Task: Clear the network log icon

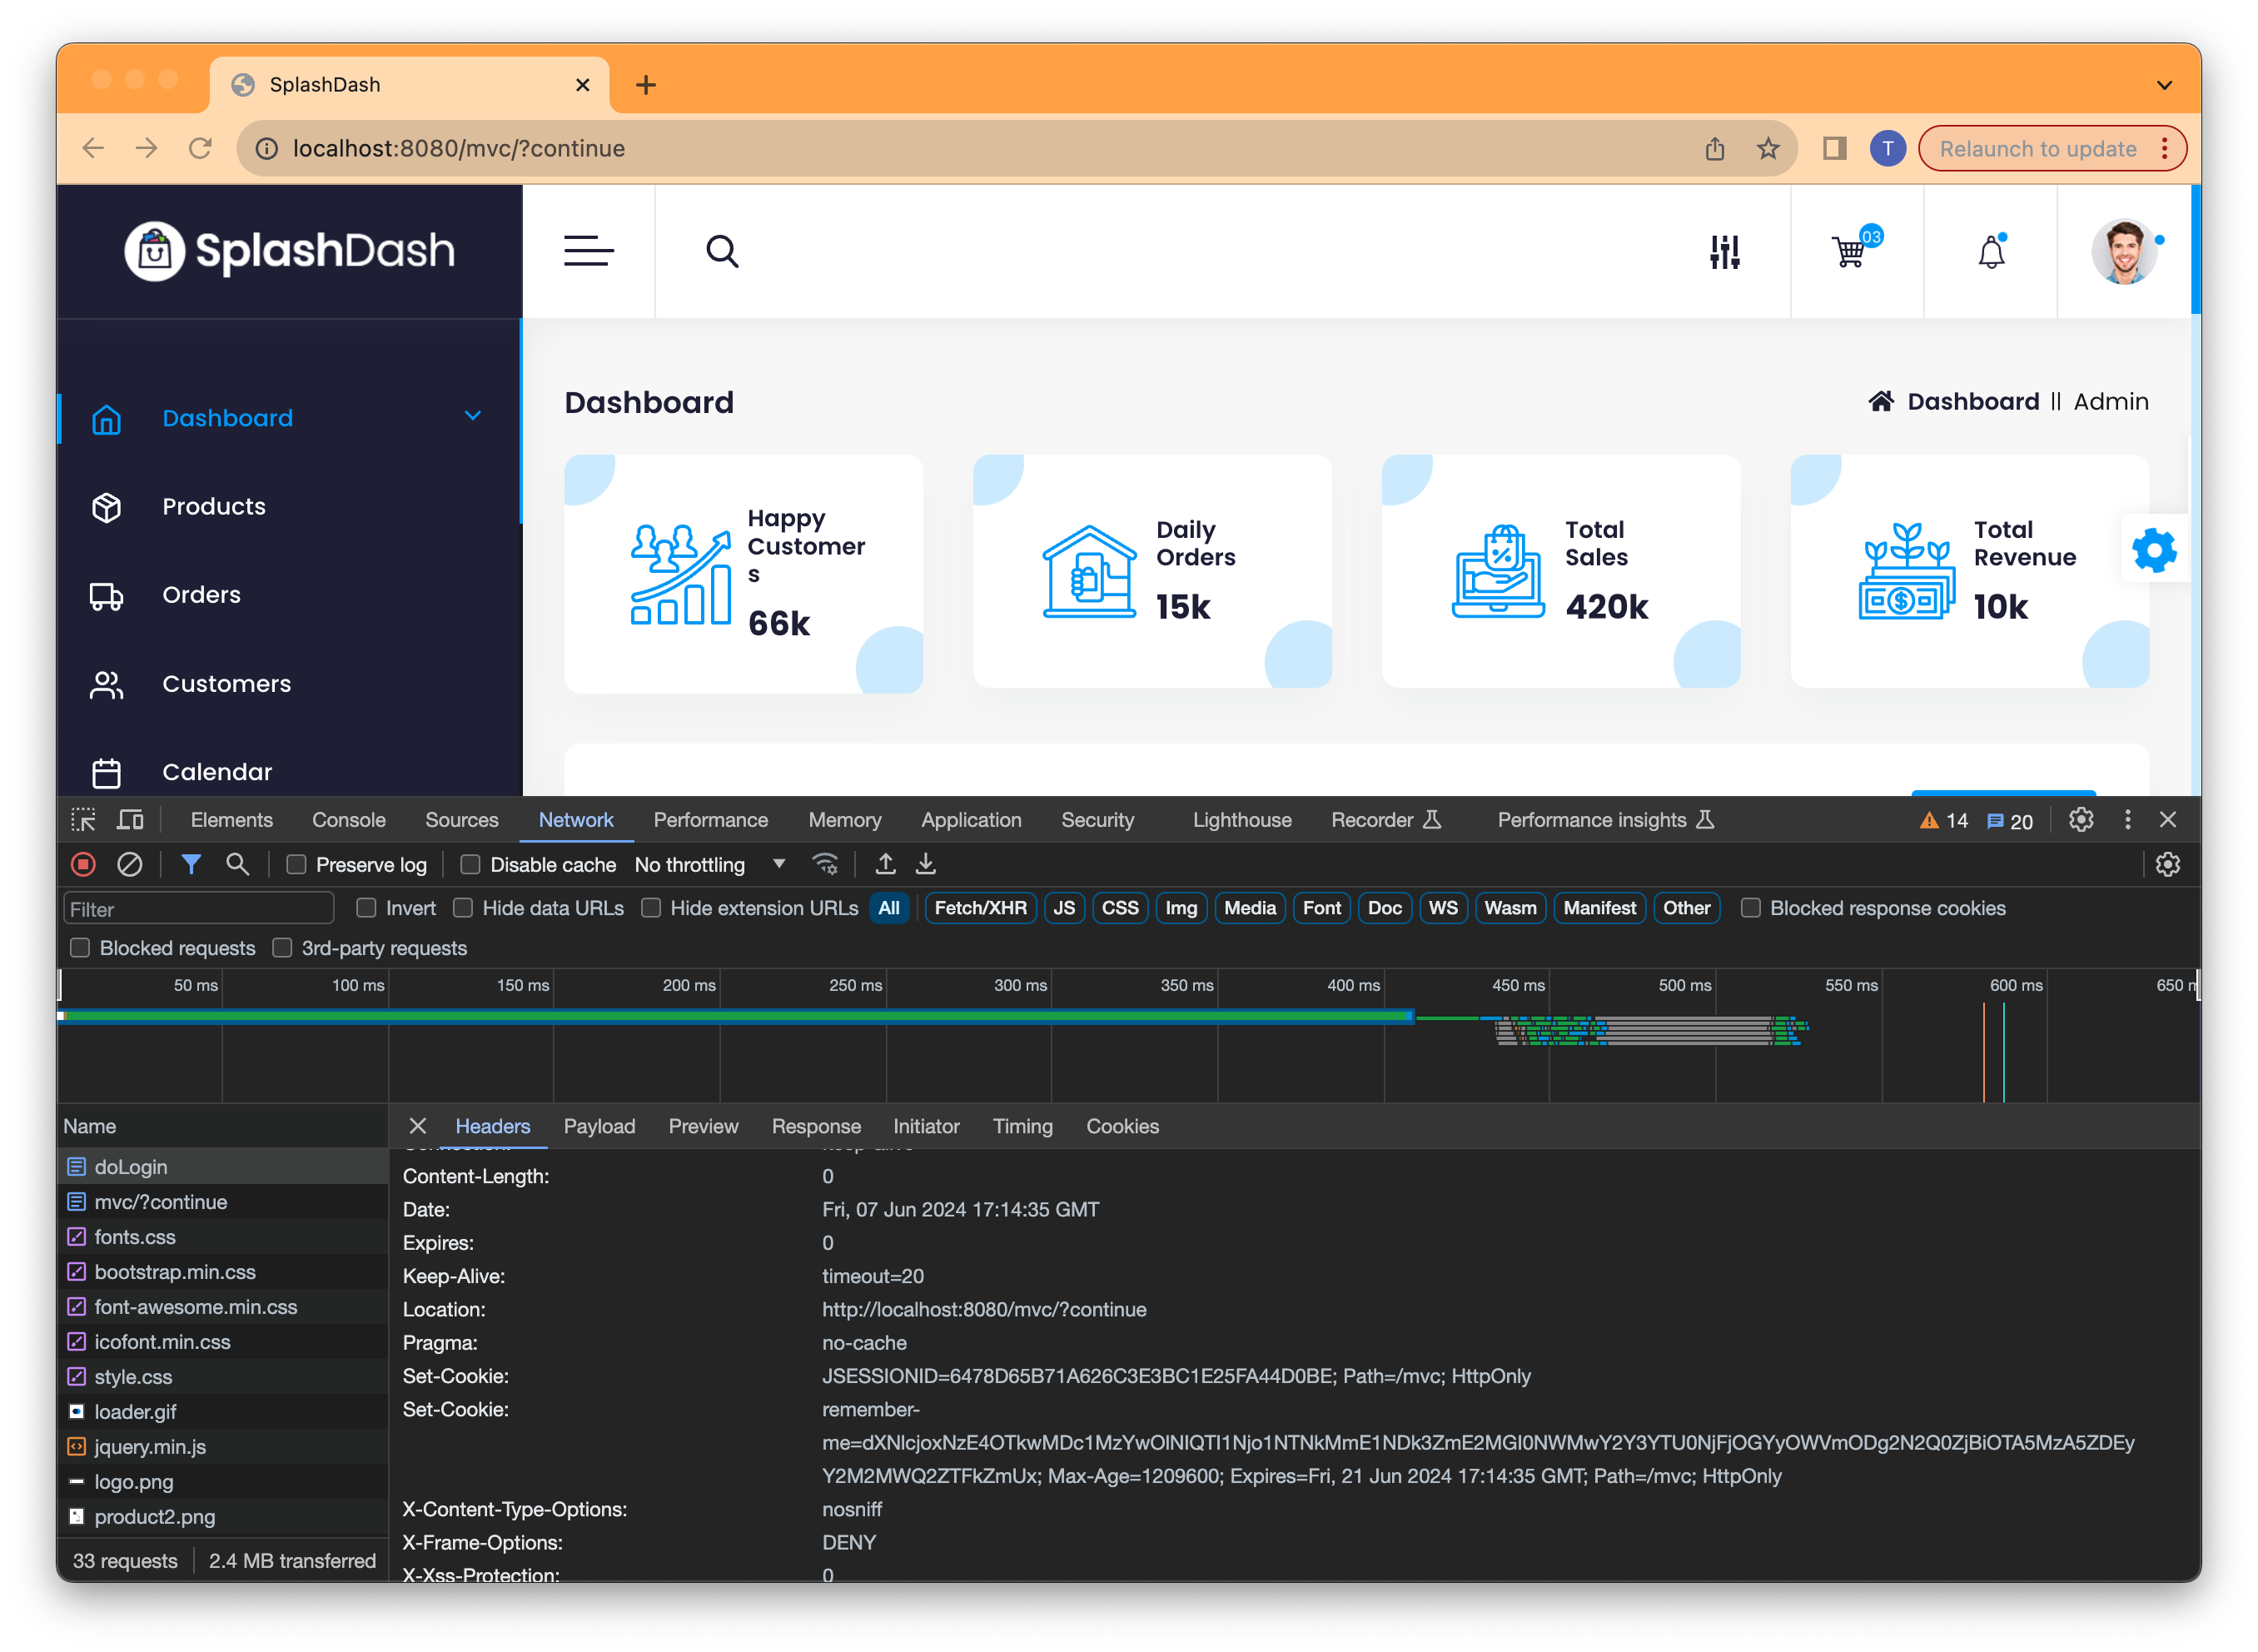Action: click(x=130, y=864)
